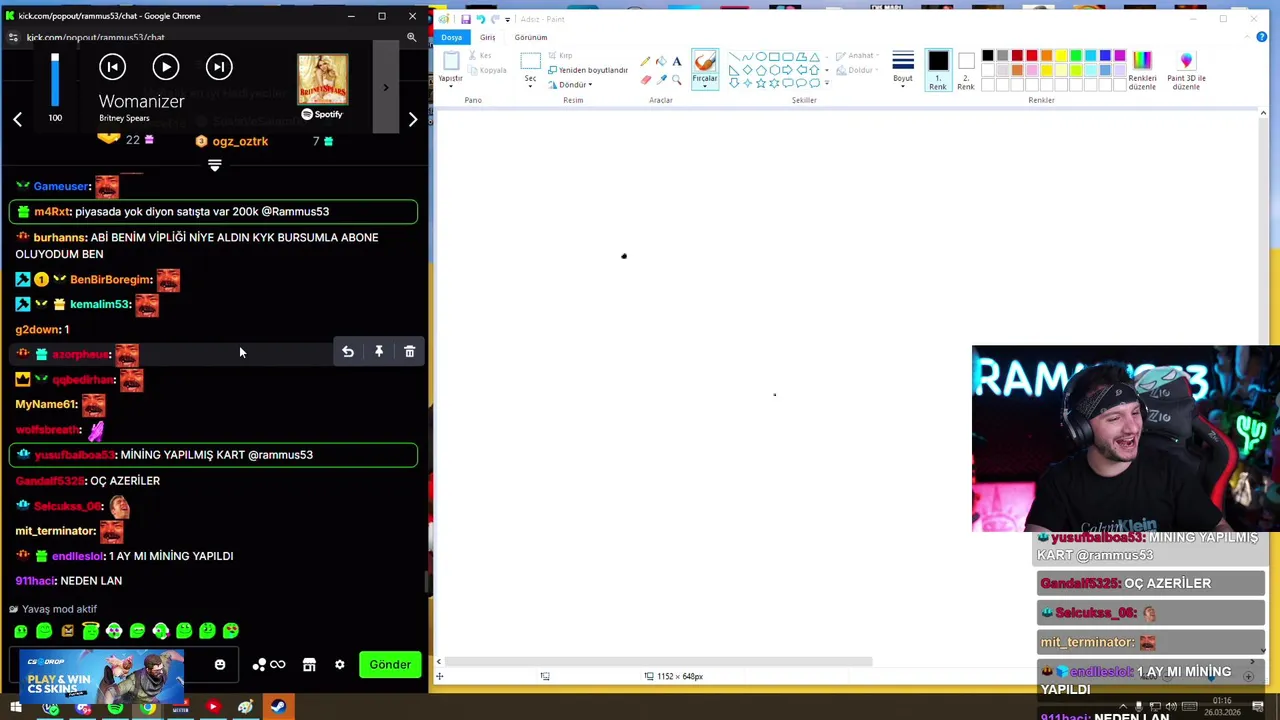This screenshot has width=1280, height=720.
Task: Collapse the chat leaderboard header chevron
Action: 214,166
